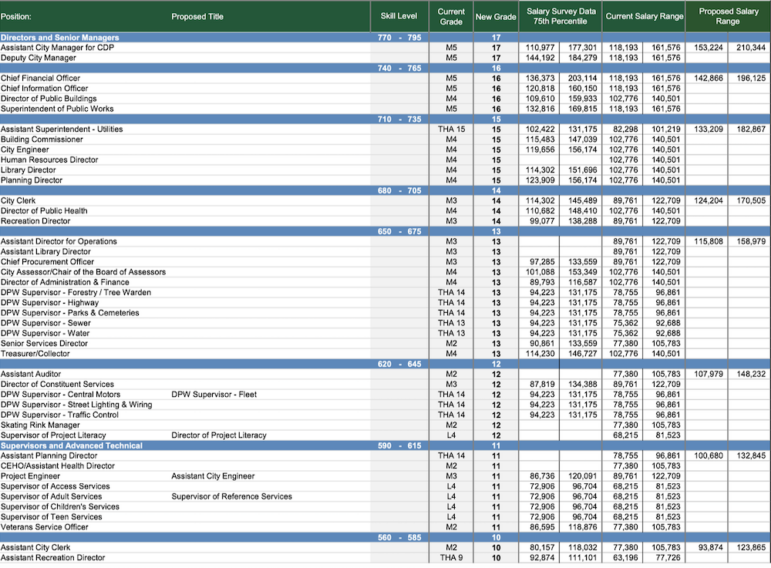The image size is (771, 568).
Task: Select the 'Veterans Service Officer' cell
Action: coord(44,527)
